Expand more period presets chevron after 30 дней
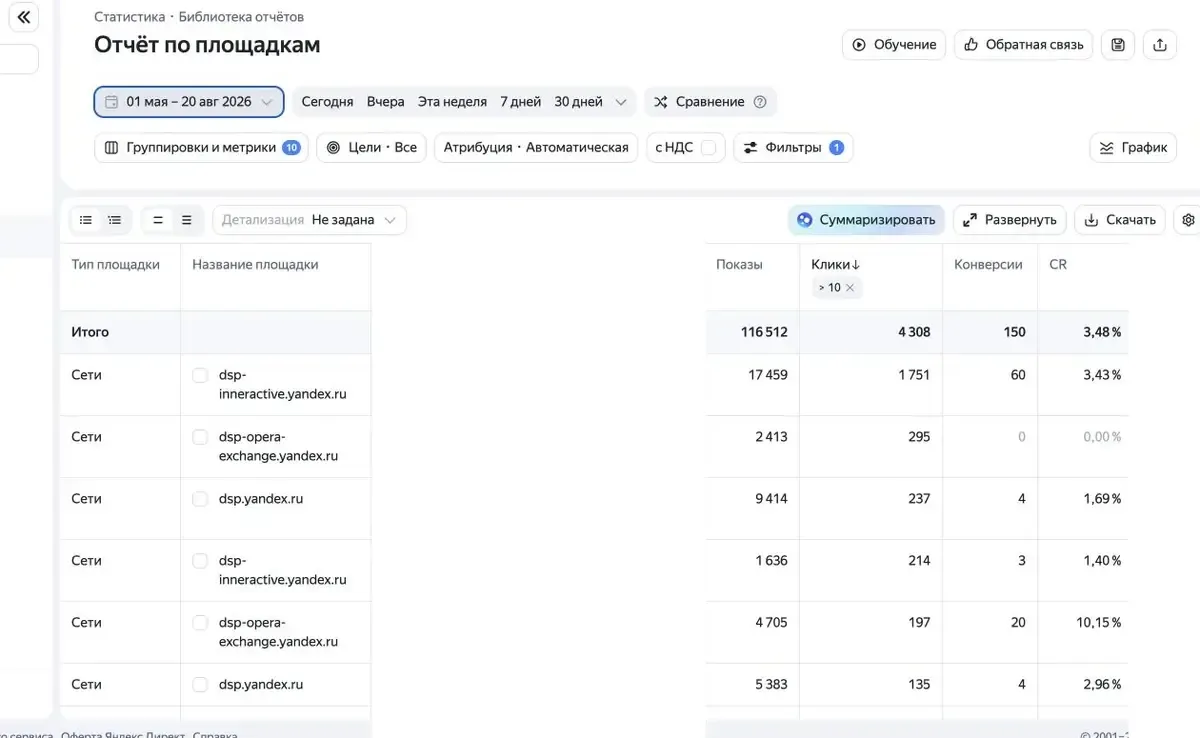 [x=621, y=102]
